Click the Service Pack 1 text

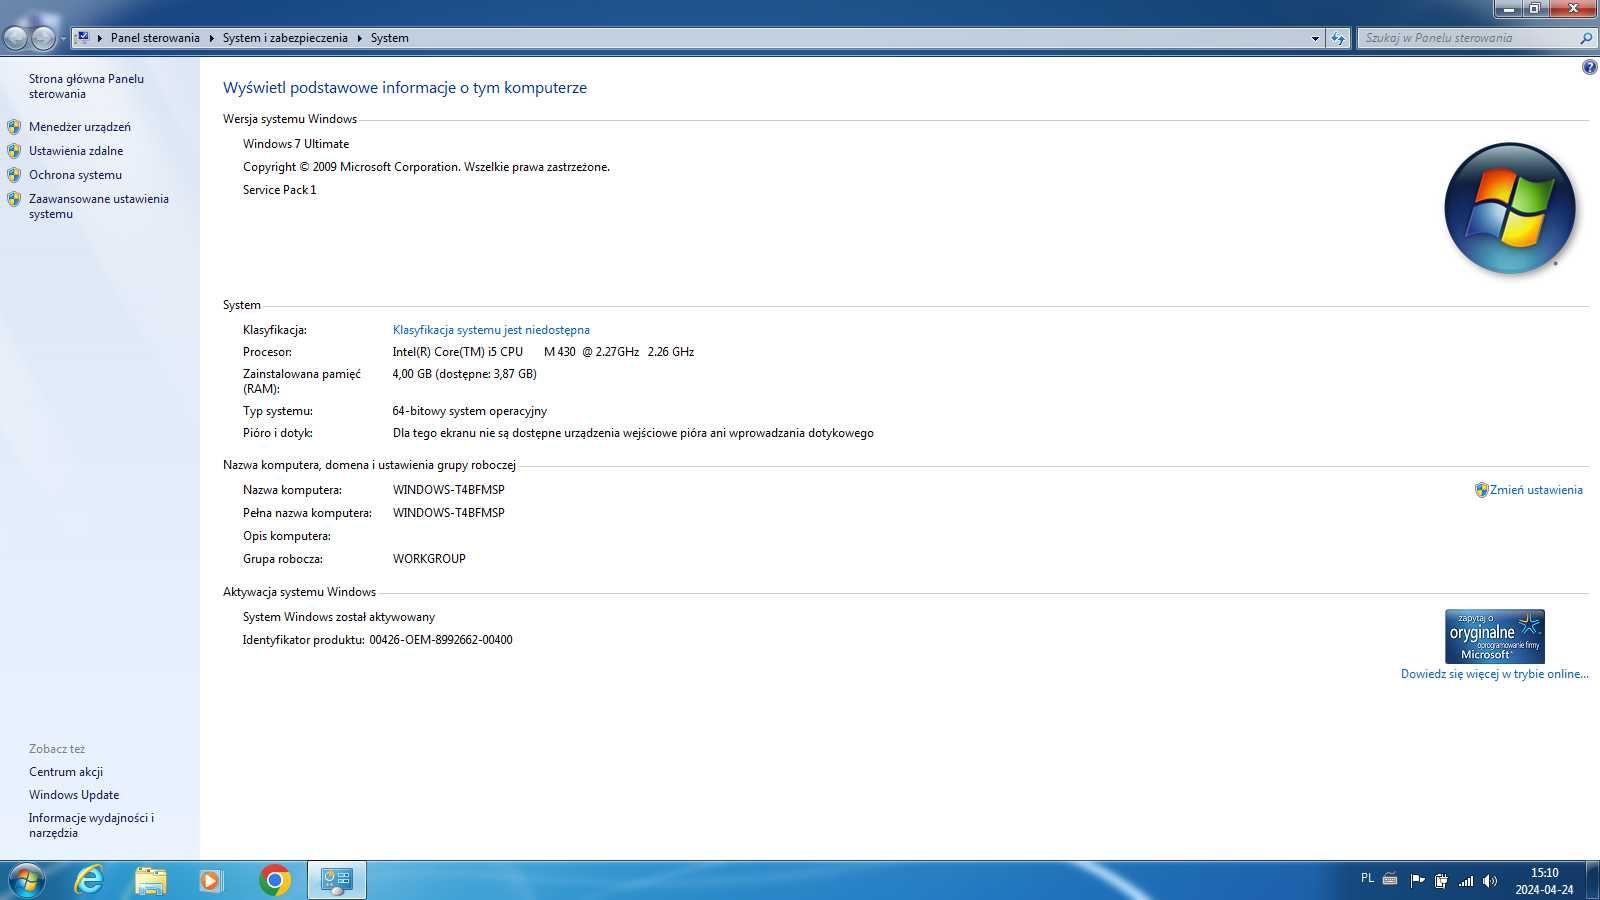279,190
